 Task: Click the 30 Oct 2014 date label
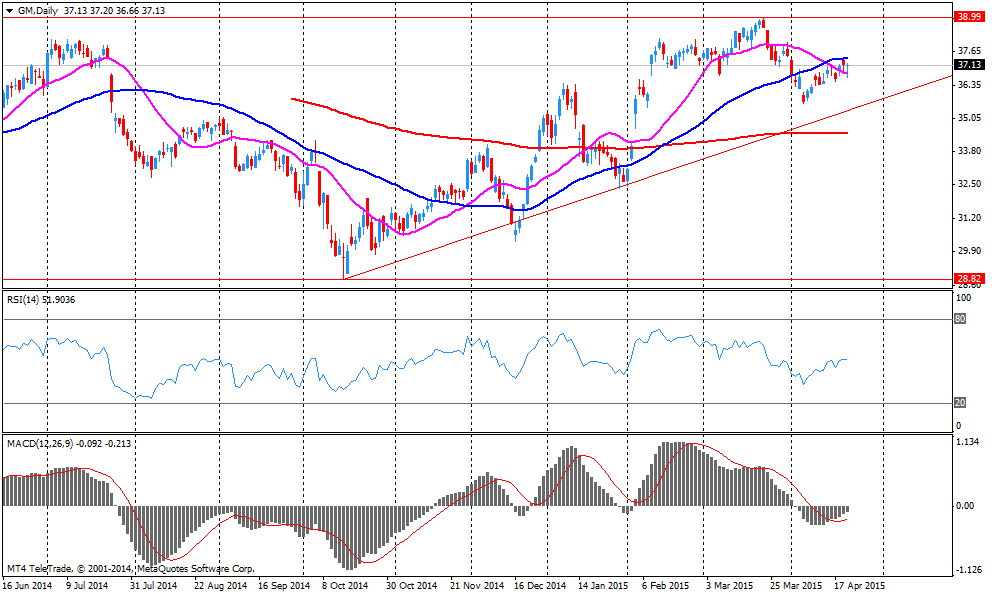point(411,586)
